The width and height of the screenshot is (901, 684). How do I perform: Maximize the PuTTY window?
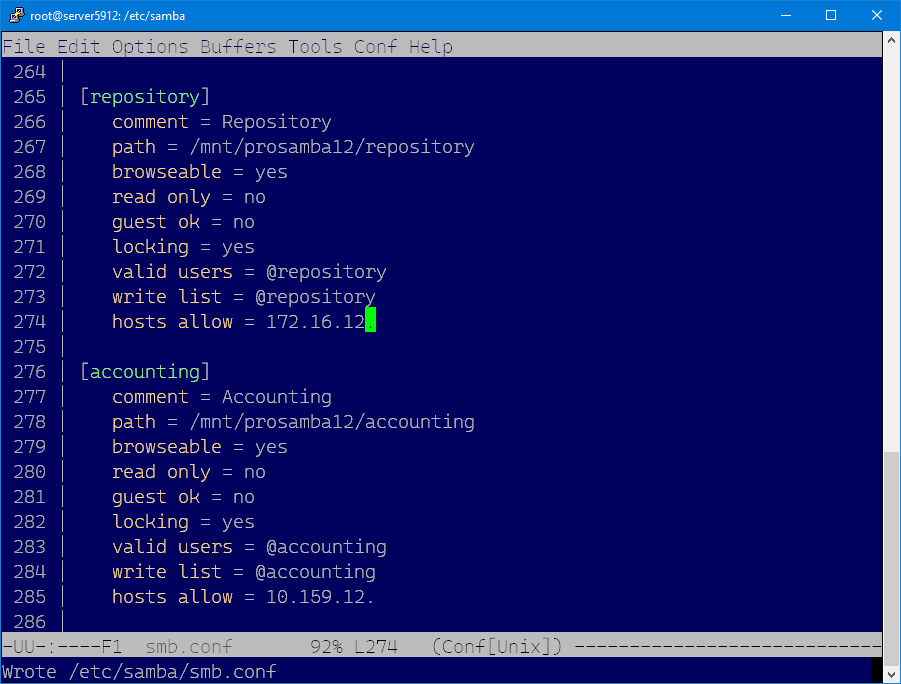pos(831,15)
